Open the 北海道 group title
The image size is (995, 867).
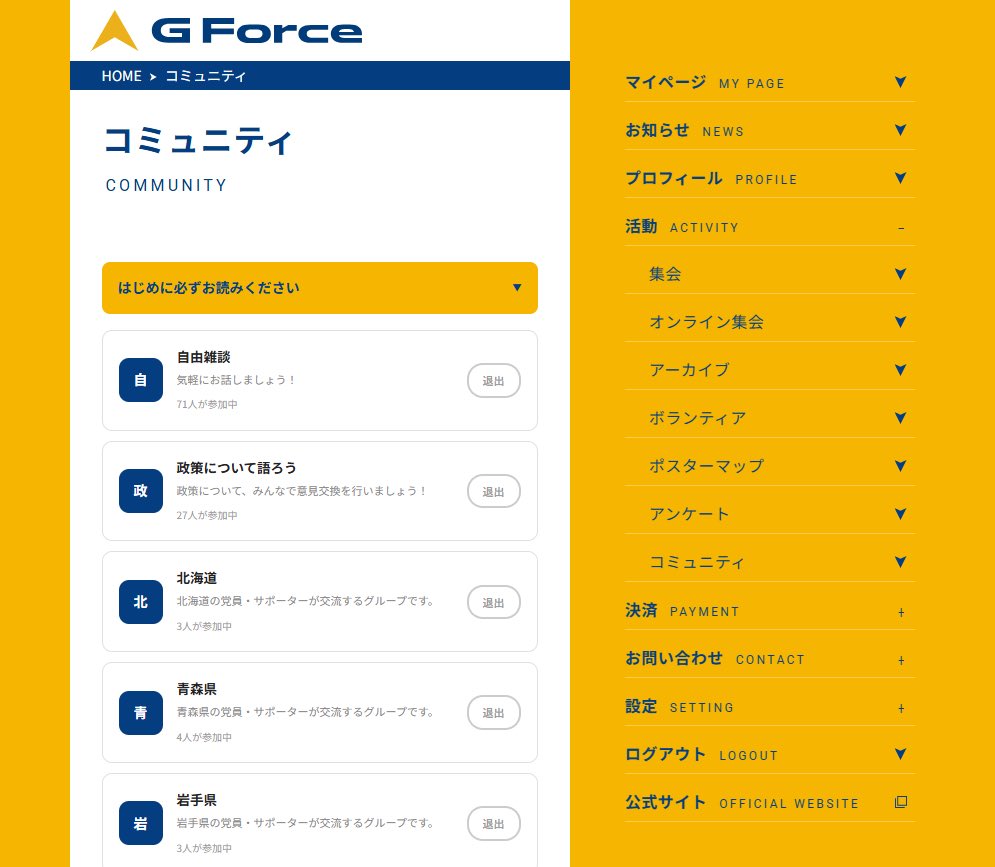197,579
